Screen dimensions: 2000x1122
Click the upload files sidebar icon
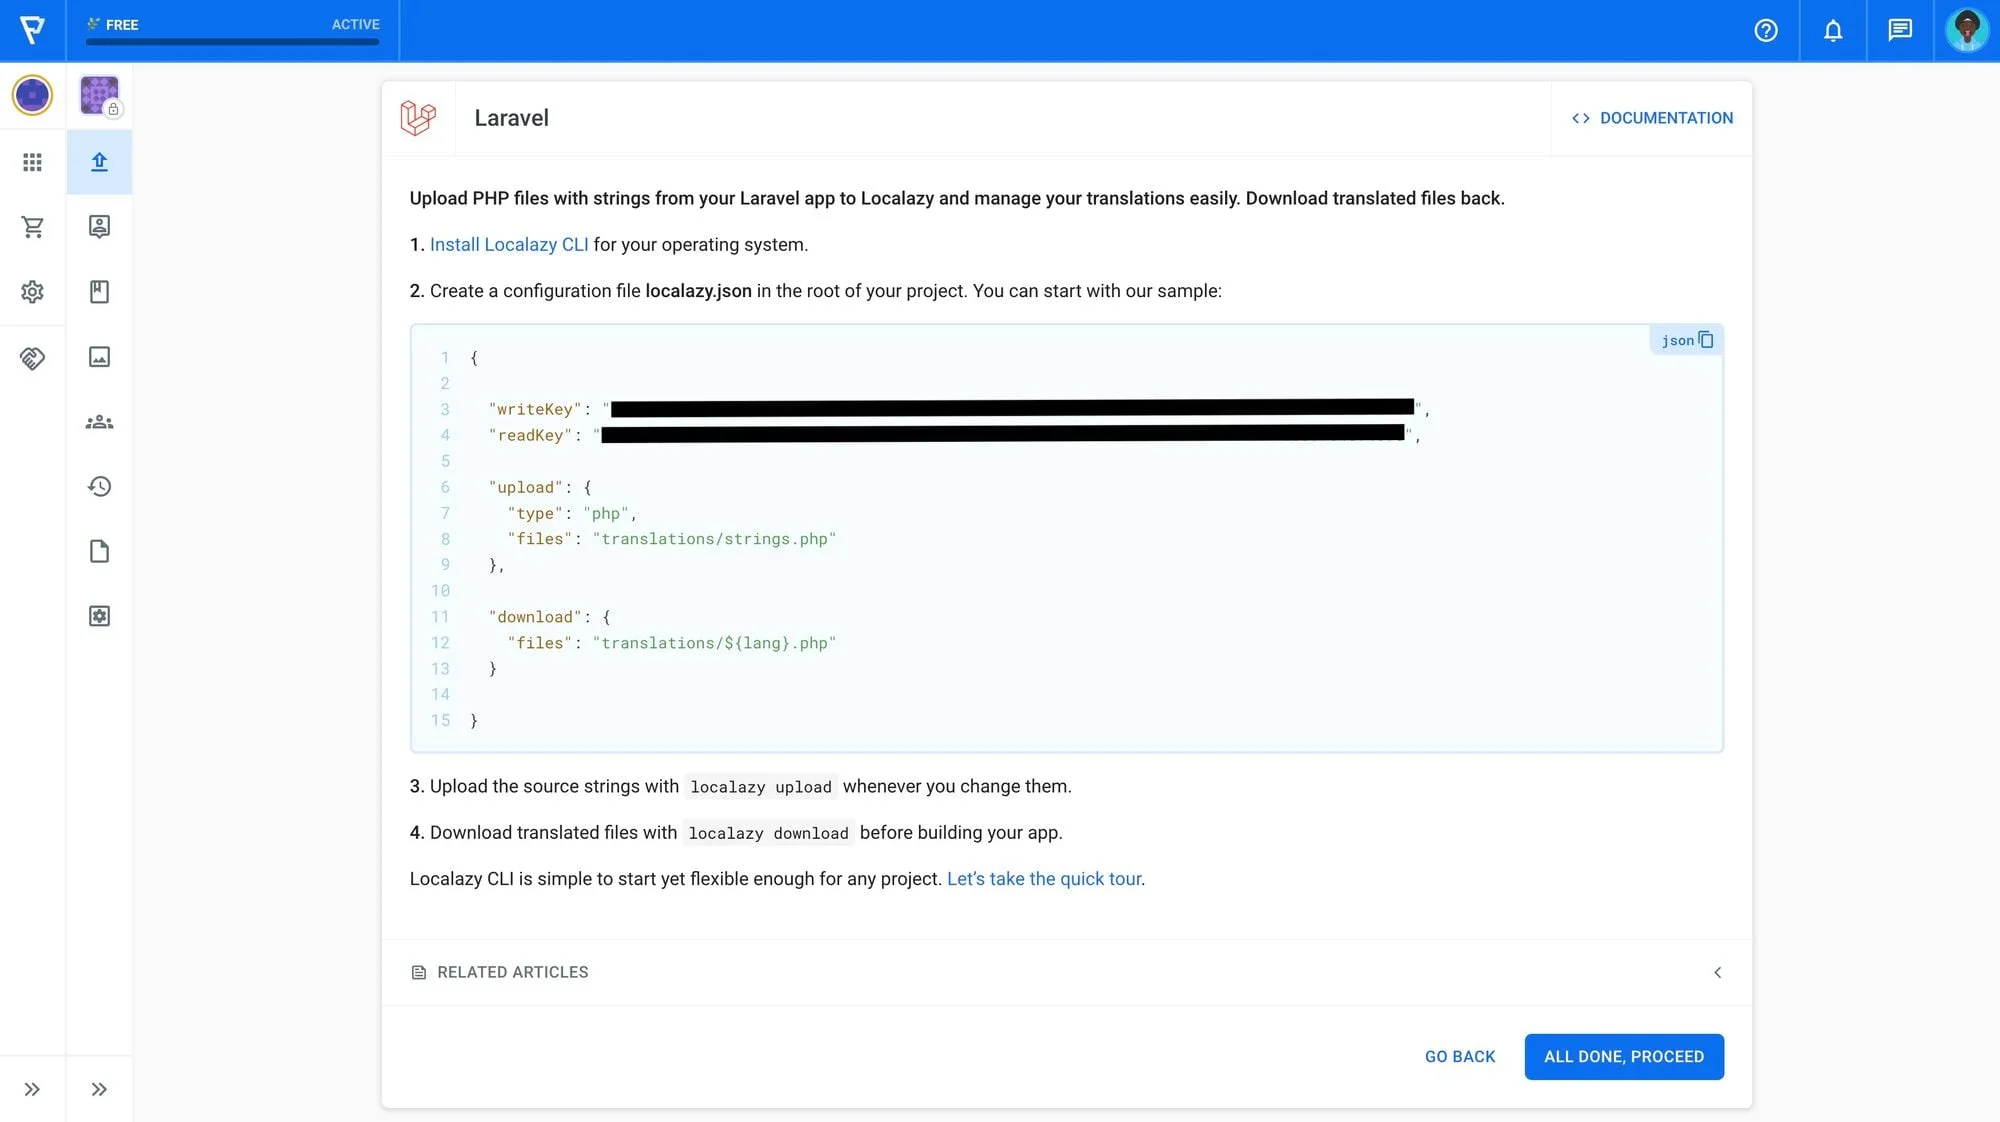point(99,162)
